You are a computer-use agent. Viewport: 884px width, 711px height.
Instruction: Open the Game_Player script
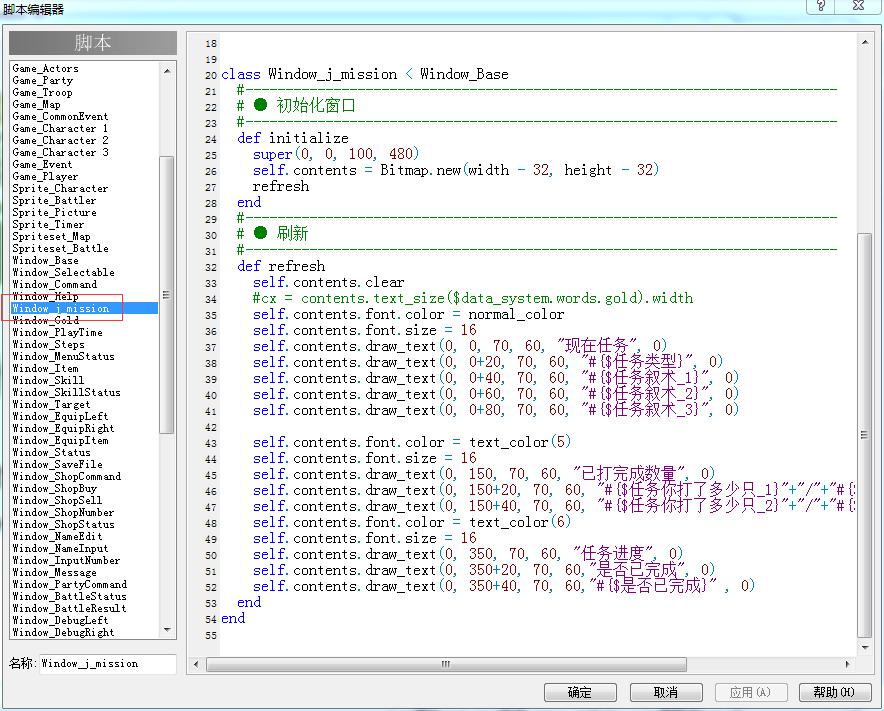tap(45, 176)
